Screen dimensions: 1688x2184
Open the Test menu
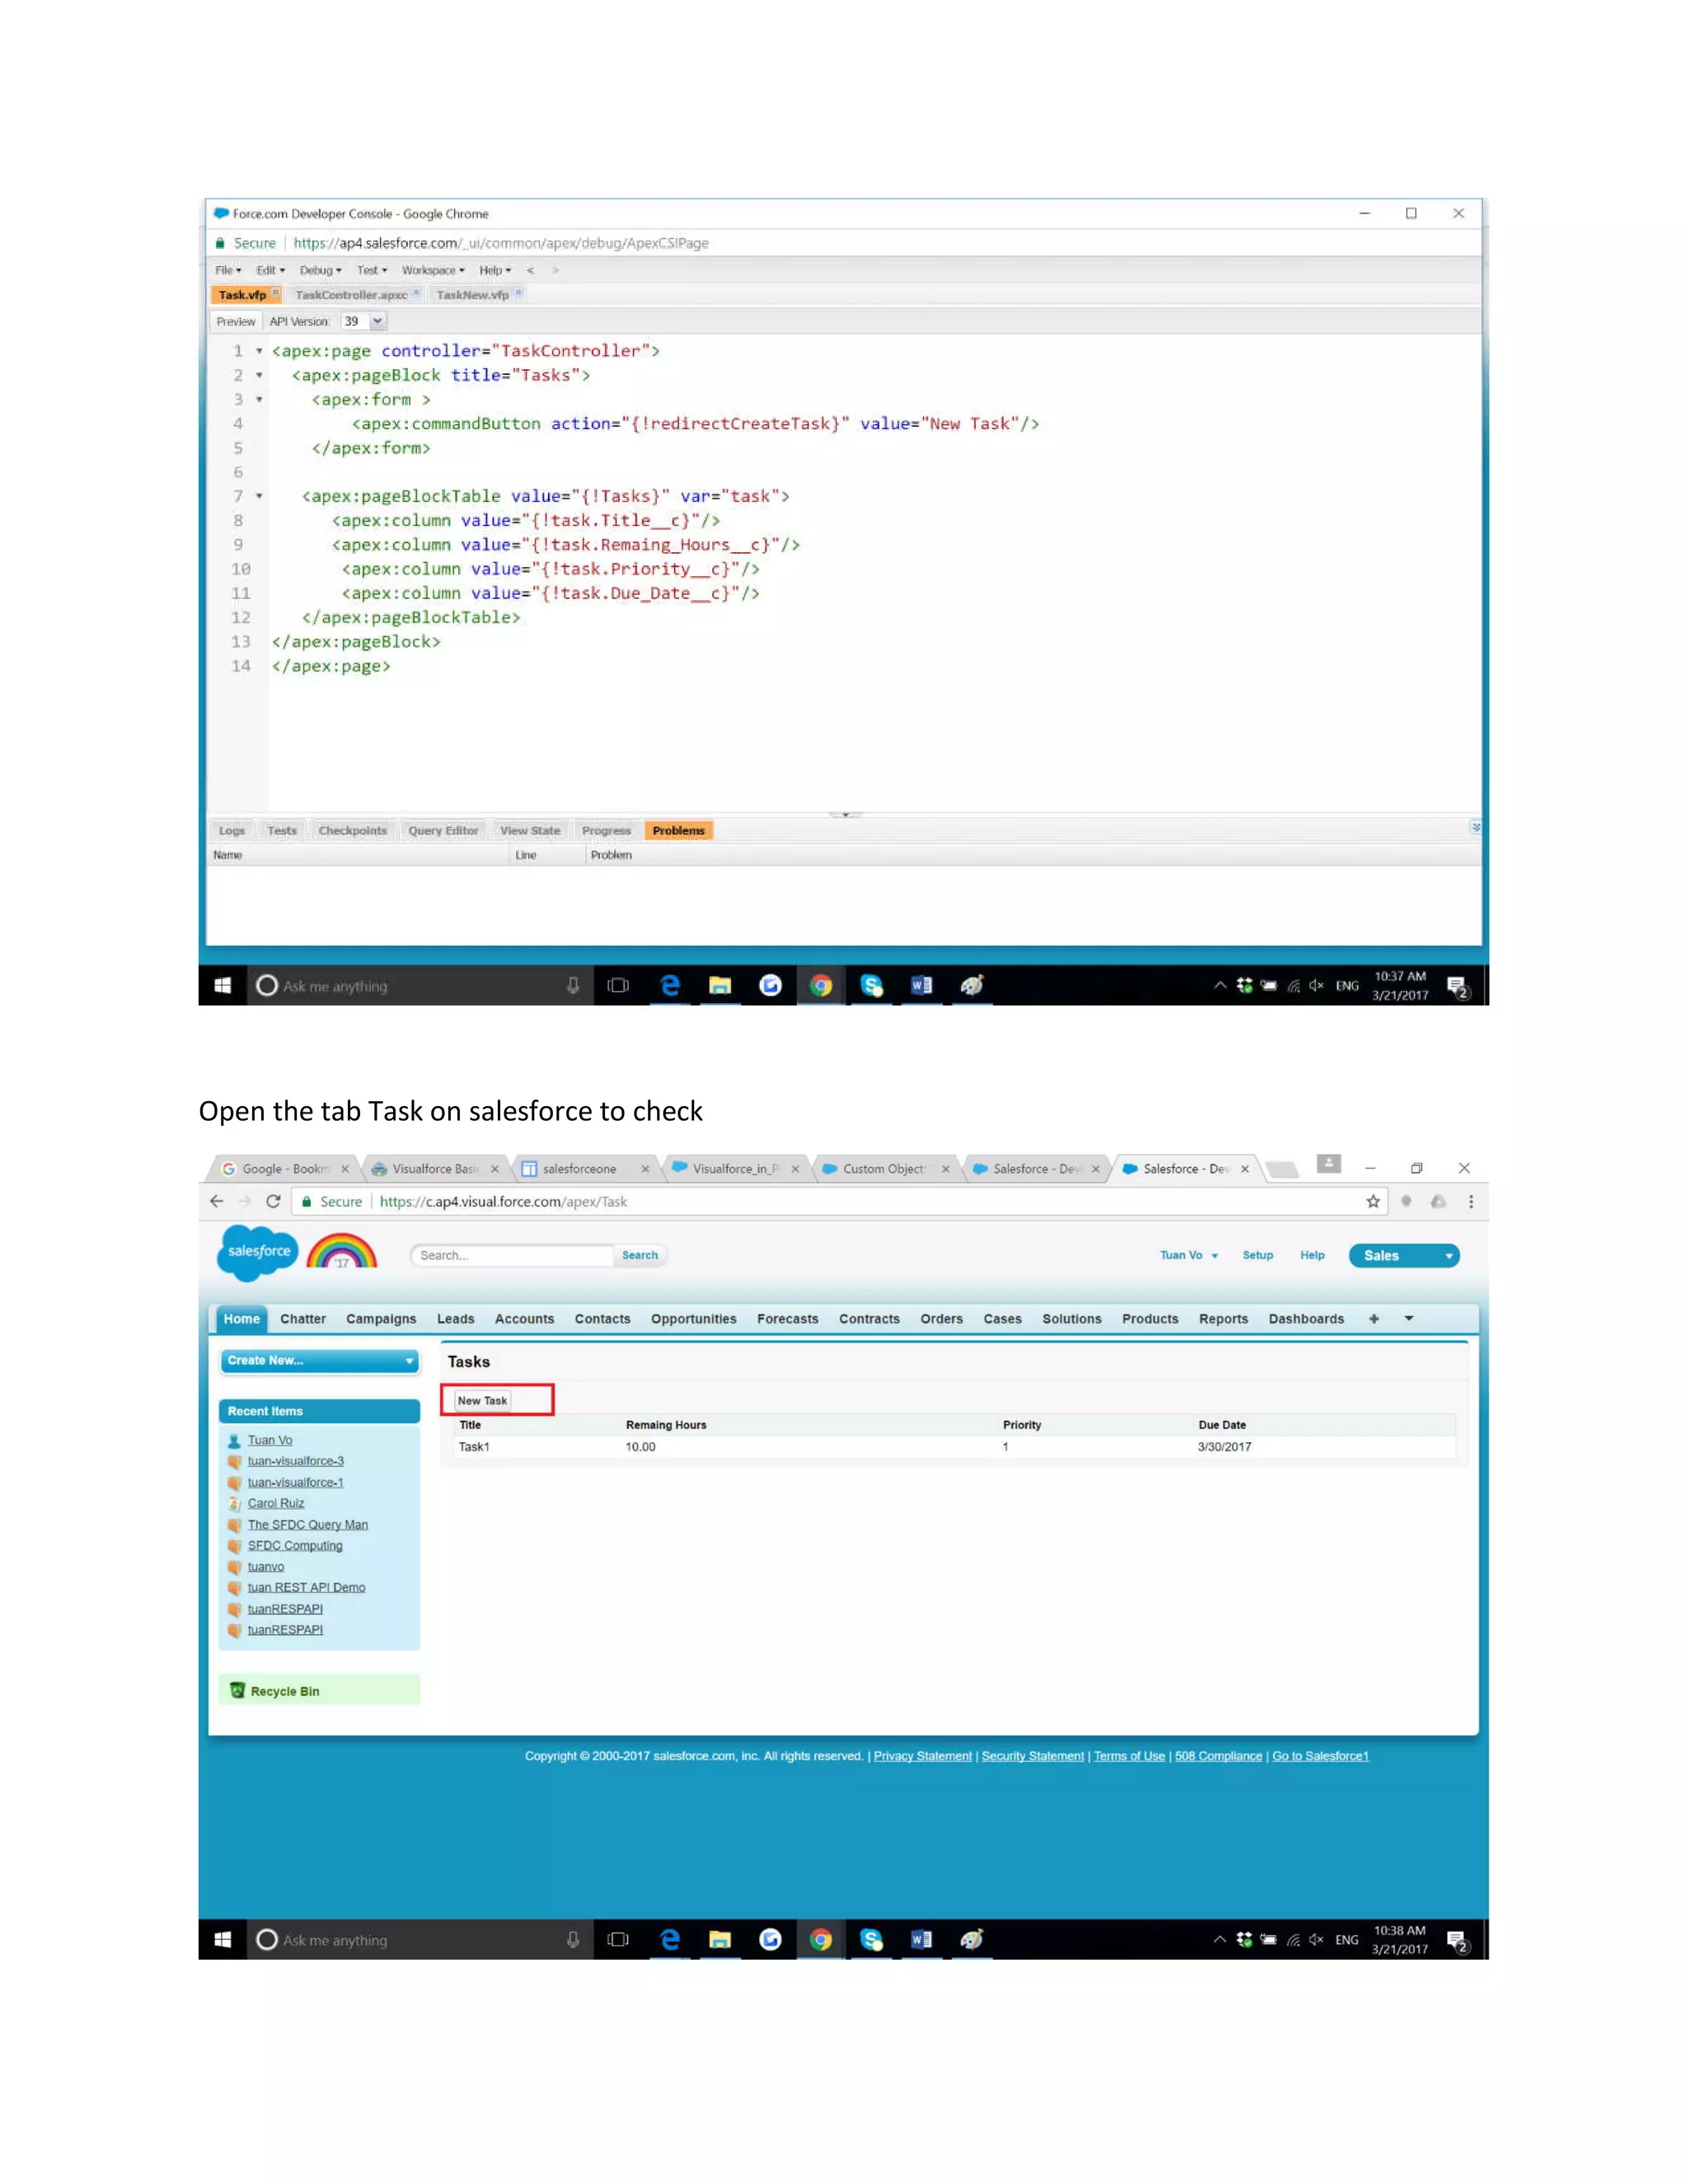(372, 270)
